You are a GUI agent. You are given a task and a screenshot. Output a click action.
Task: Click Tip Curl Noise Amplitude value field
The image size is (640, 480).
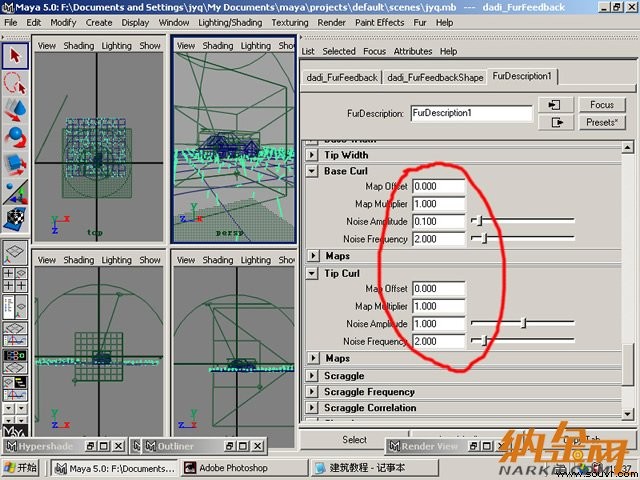tap(438, 324)
